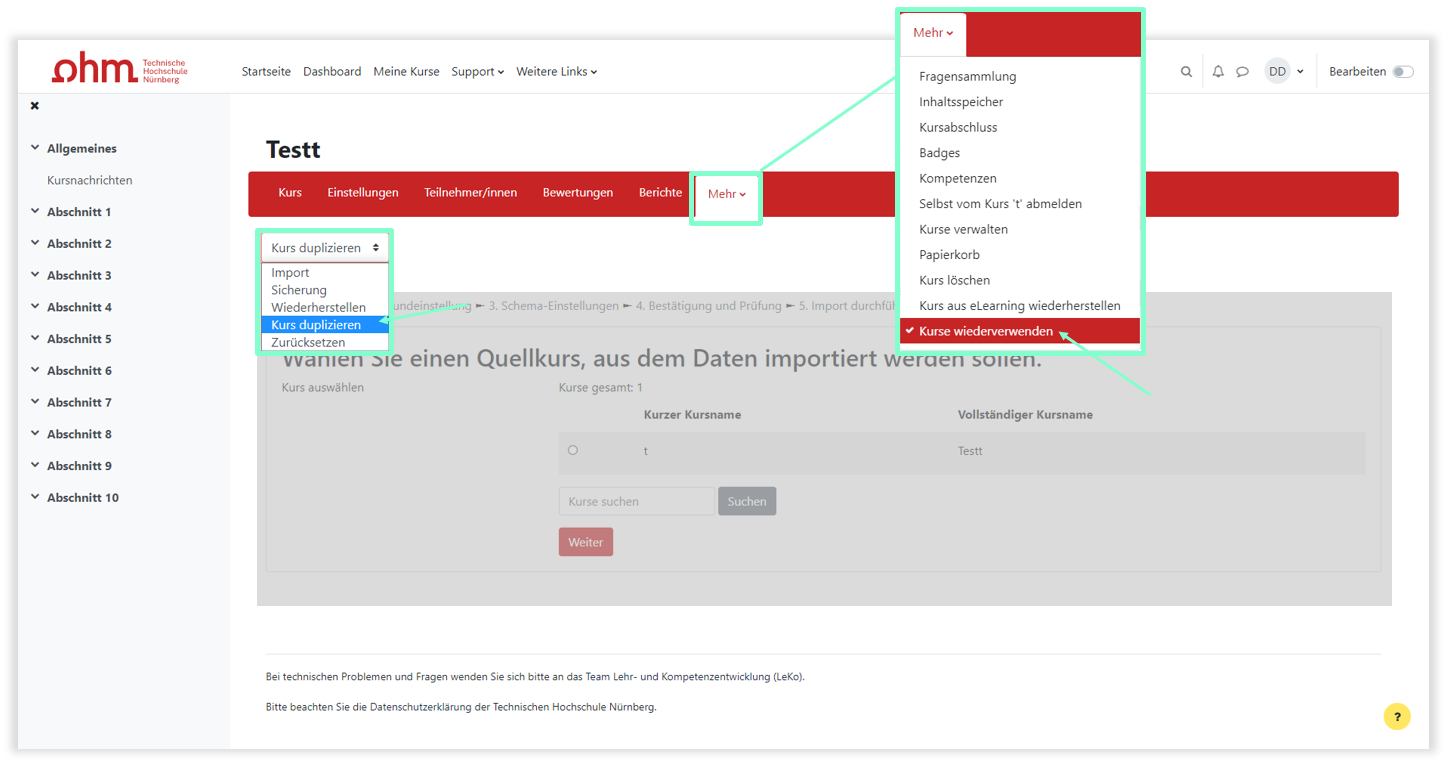Toggle the Bearbeiten edit mode switch

pyautogui.click(x=1402, y=72)
